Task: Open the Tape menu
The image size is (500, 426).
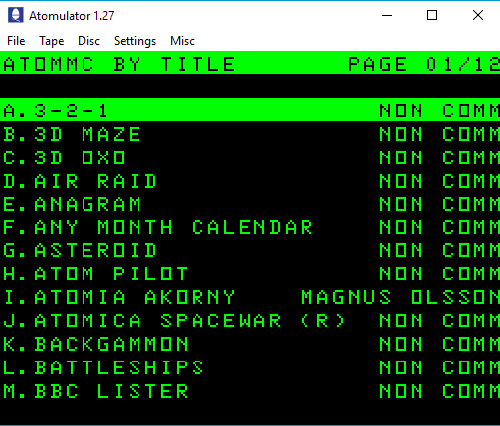Action: click(x=52, y=41)
